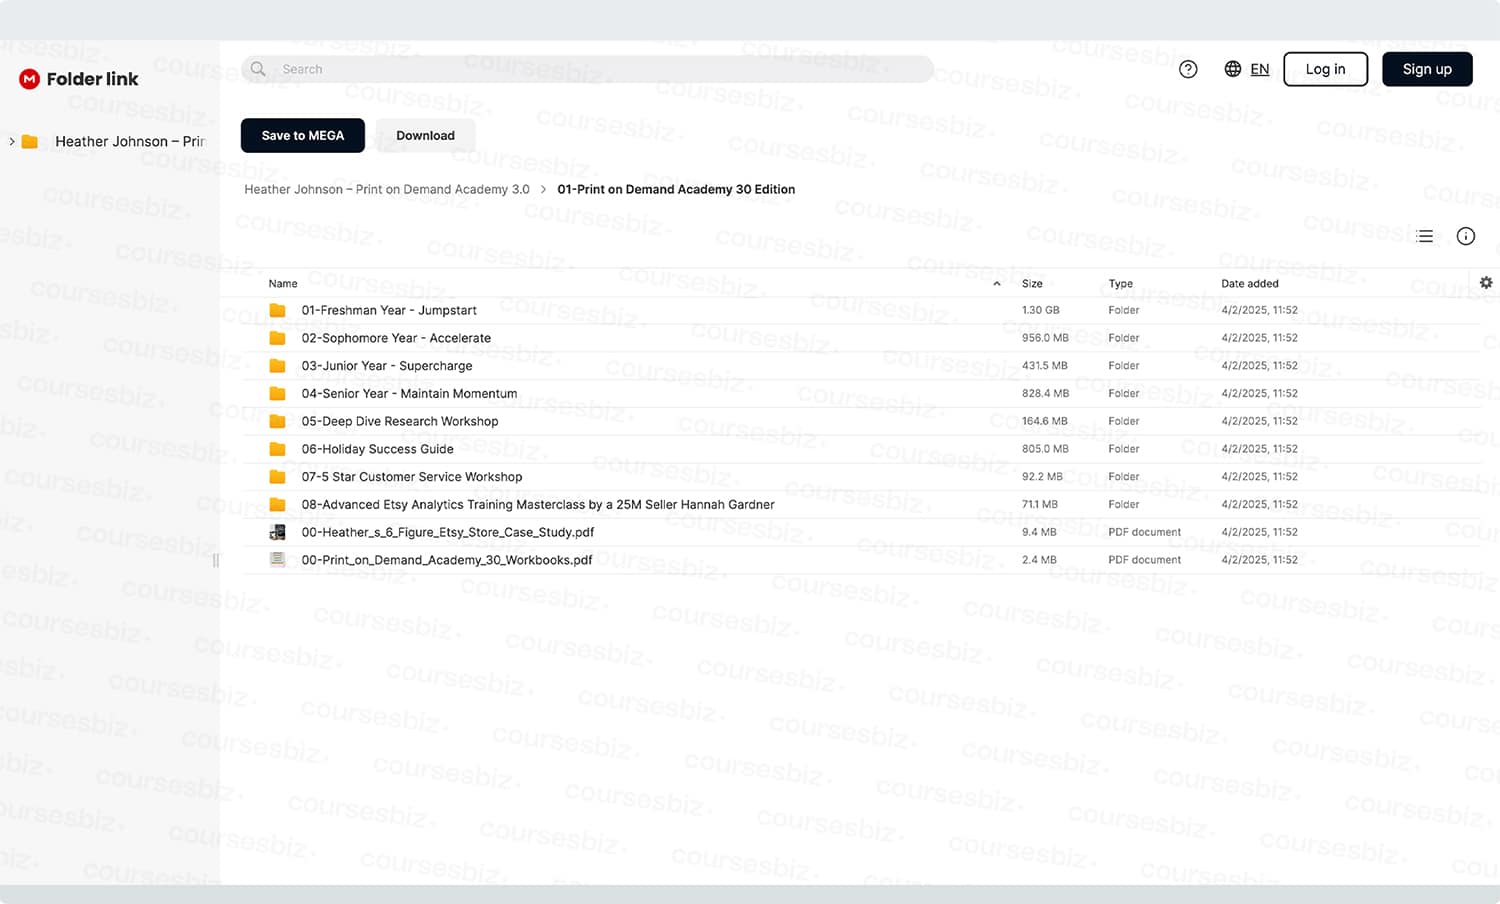1500x904 pixels.
Task: Click the 71.1 MB size cell
Action: (x=1039, y=505)
